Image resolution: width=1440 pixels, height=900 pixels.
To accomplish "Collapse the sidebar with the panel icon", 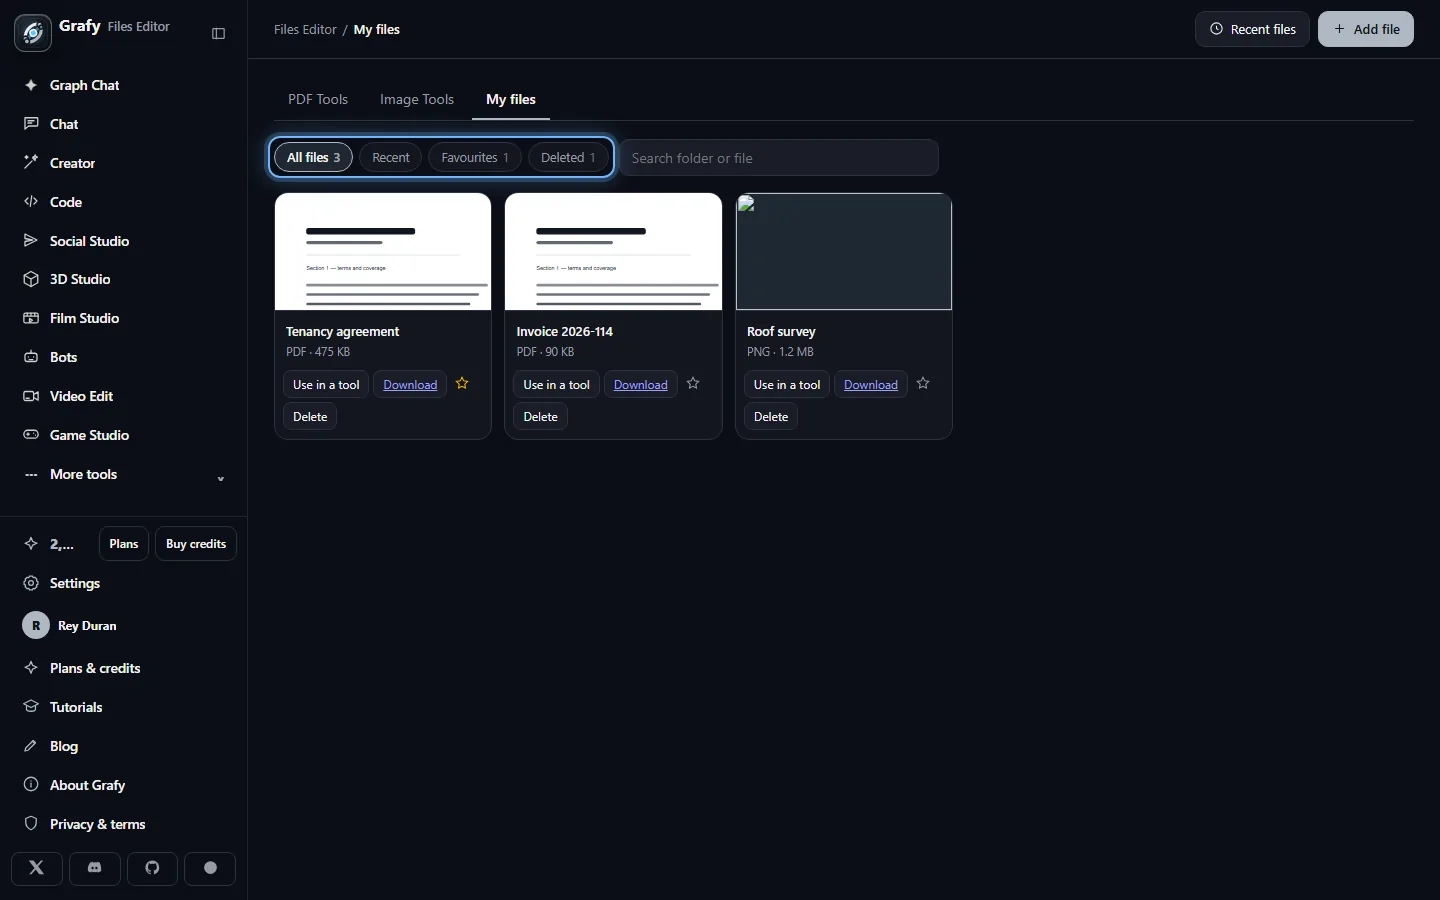I will [219, 33].
